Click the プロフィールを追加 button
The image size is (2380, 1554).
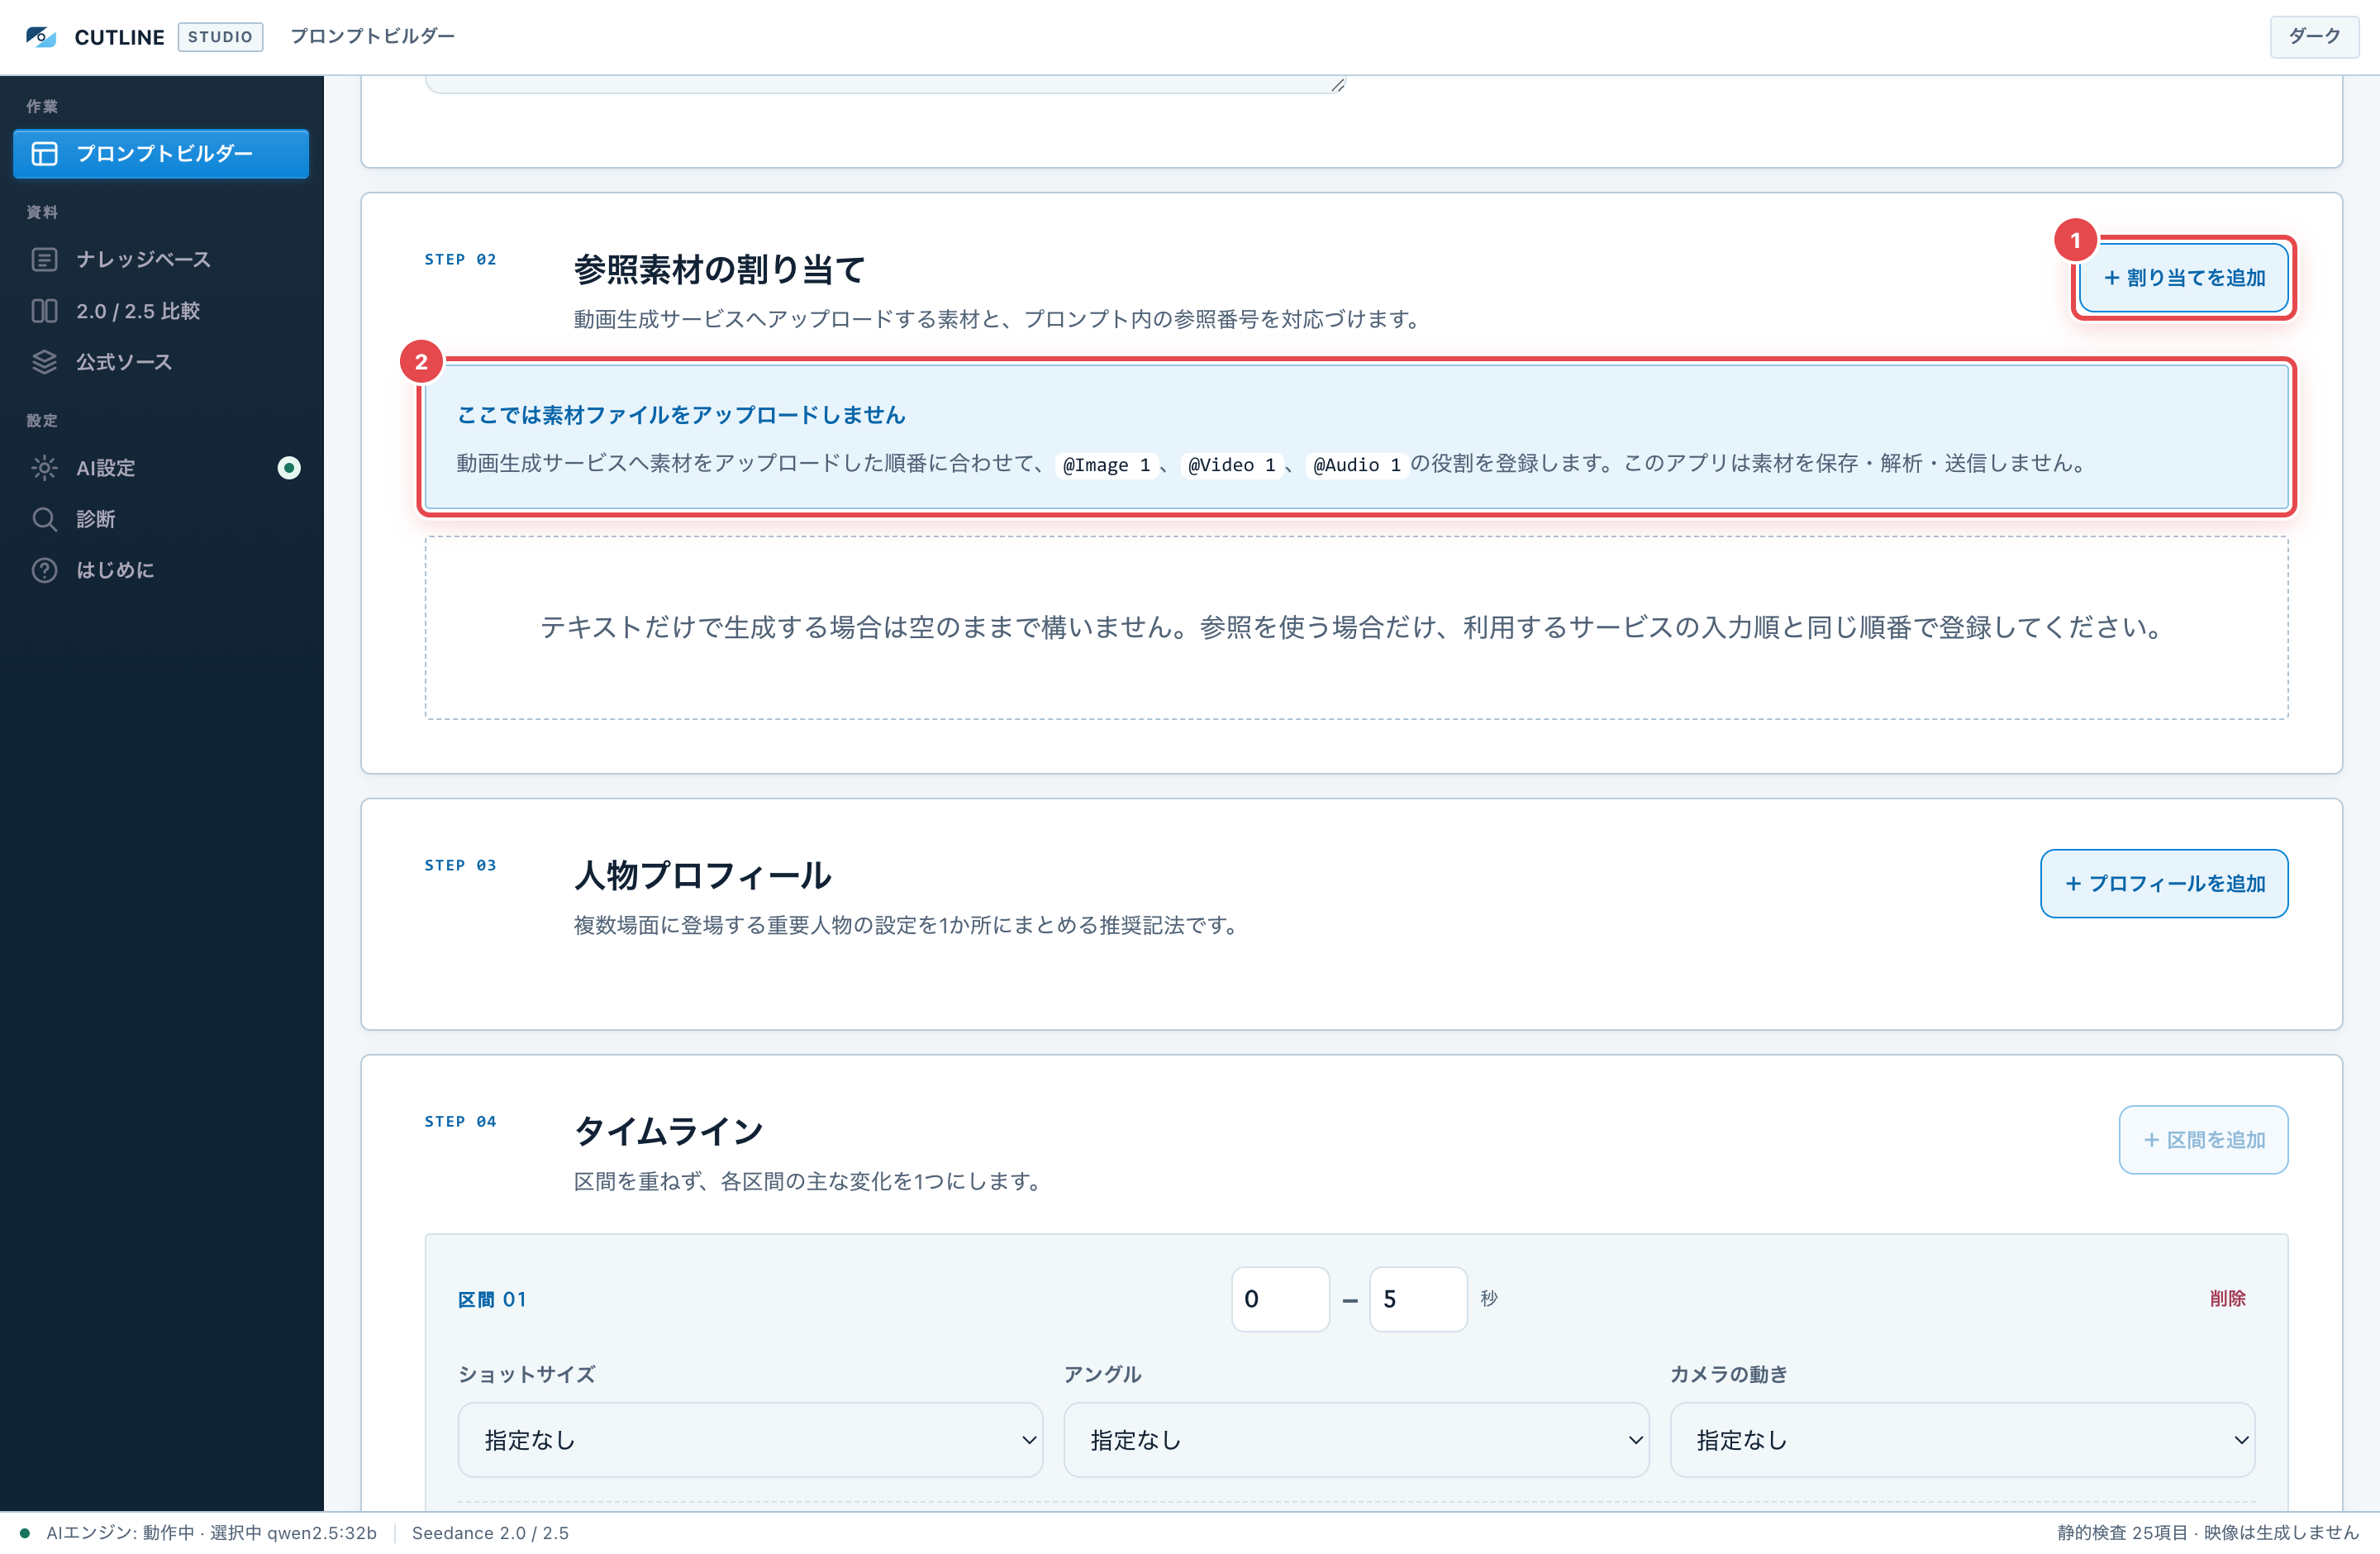coord(2164,883)
